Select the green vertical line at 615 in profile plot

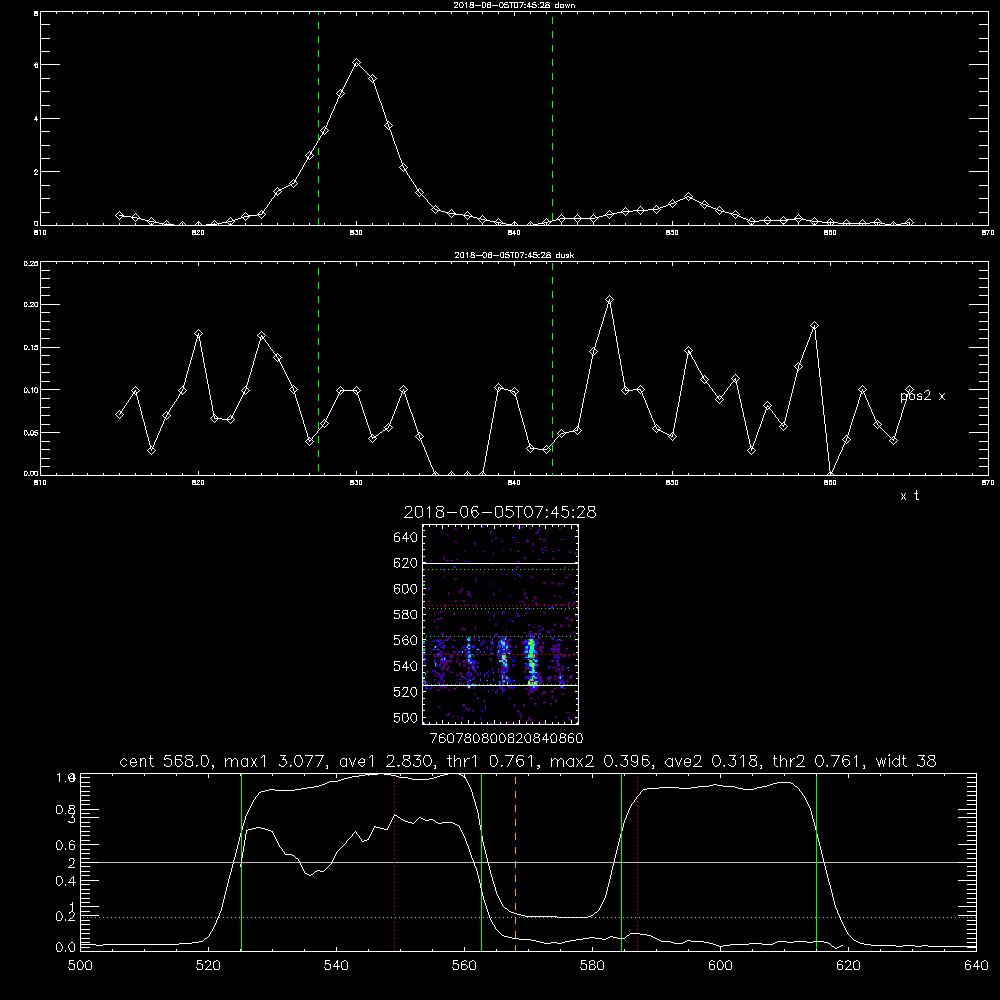pos(816,861)
